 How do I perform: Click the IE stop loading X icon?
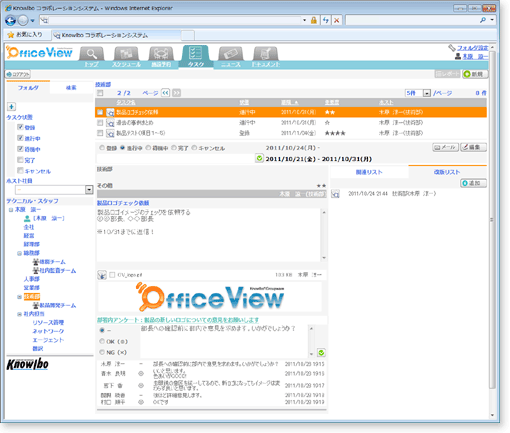[x=337, y=20]
